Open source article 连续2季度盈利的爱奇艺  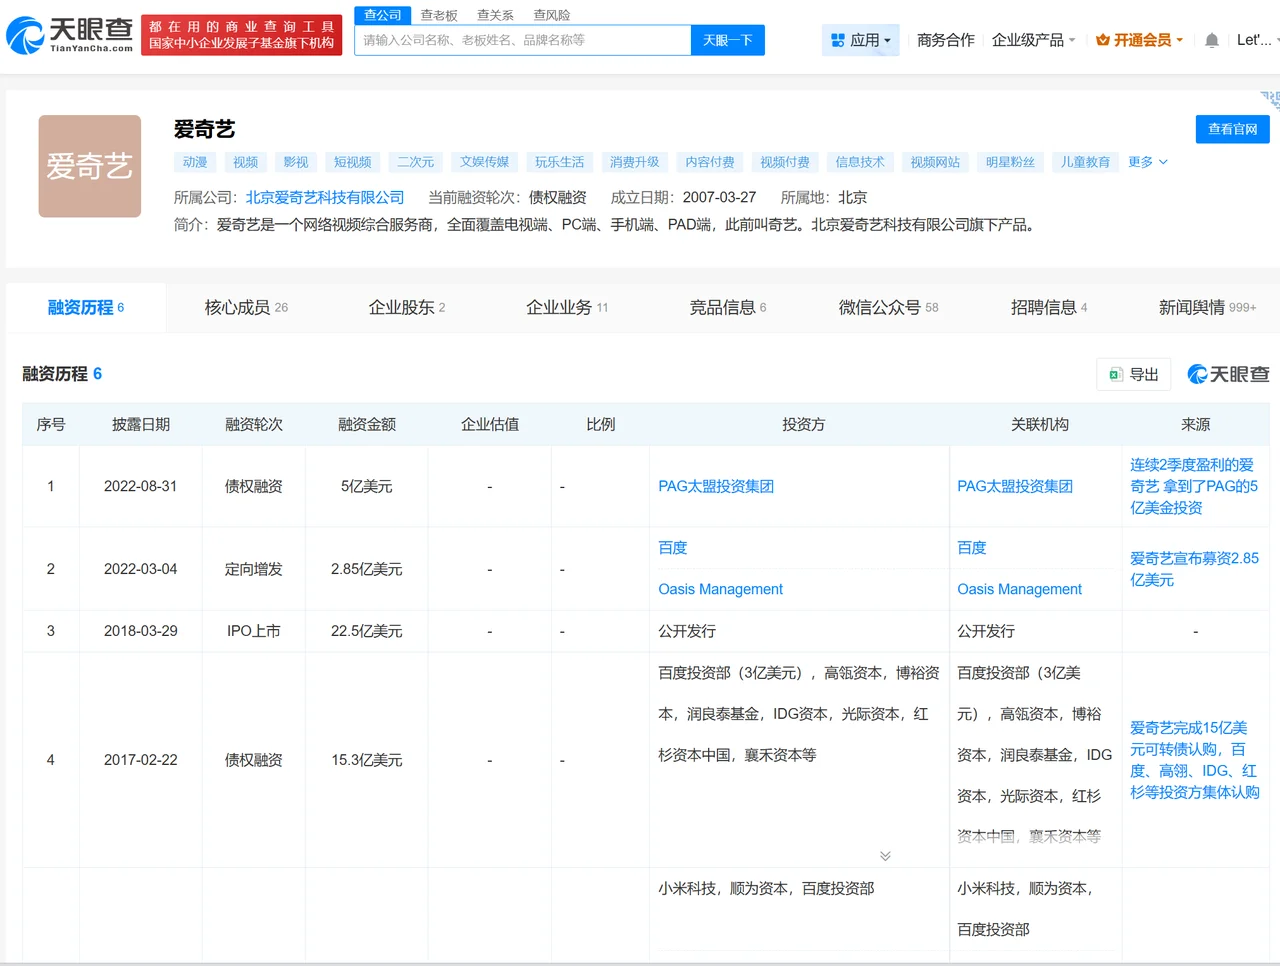click(x=1194, y=487)
